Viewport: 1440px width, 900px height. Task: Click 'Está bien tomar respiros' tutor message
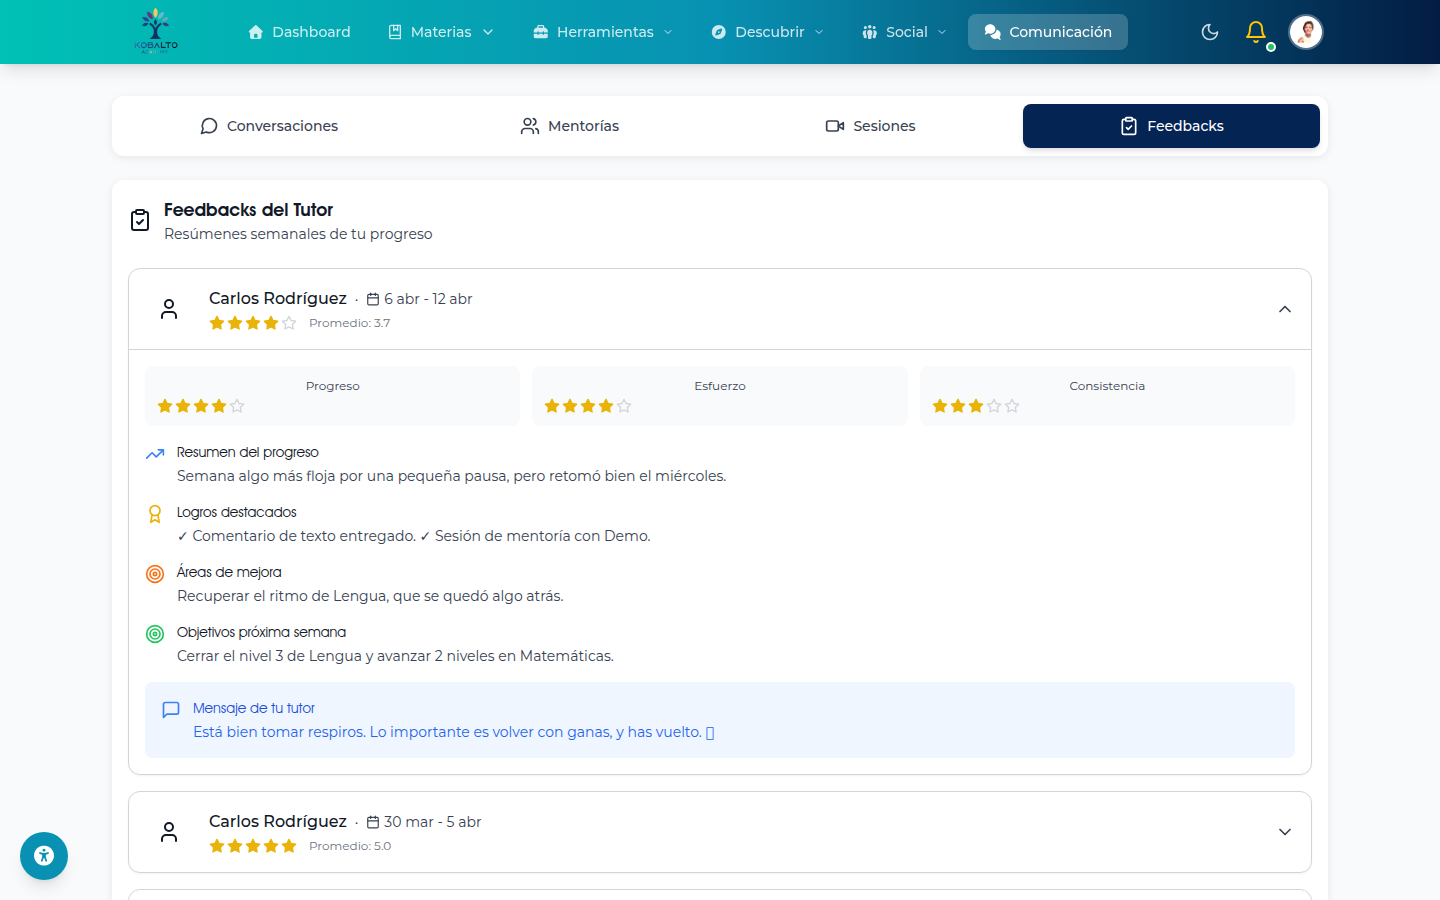pyautogui.click(x=453, y=732)
